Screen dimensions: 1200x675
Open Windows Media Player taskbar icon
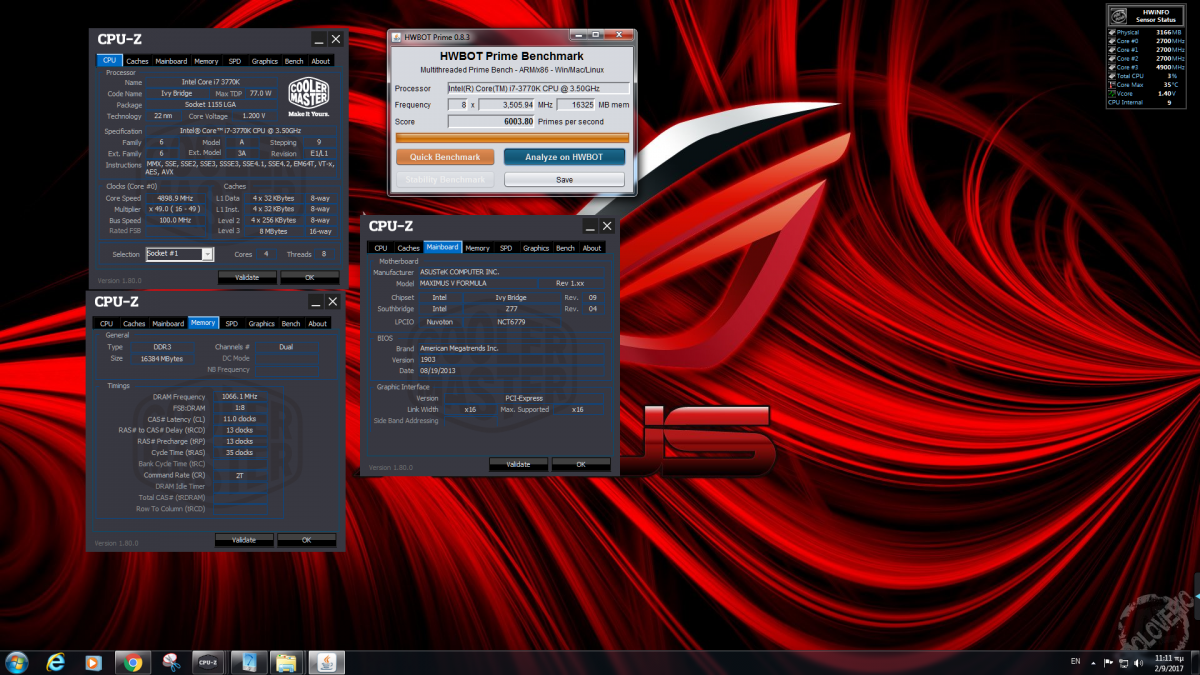tap(93, 661)
